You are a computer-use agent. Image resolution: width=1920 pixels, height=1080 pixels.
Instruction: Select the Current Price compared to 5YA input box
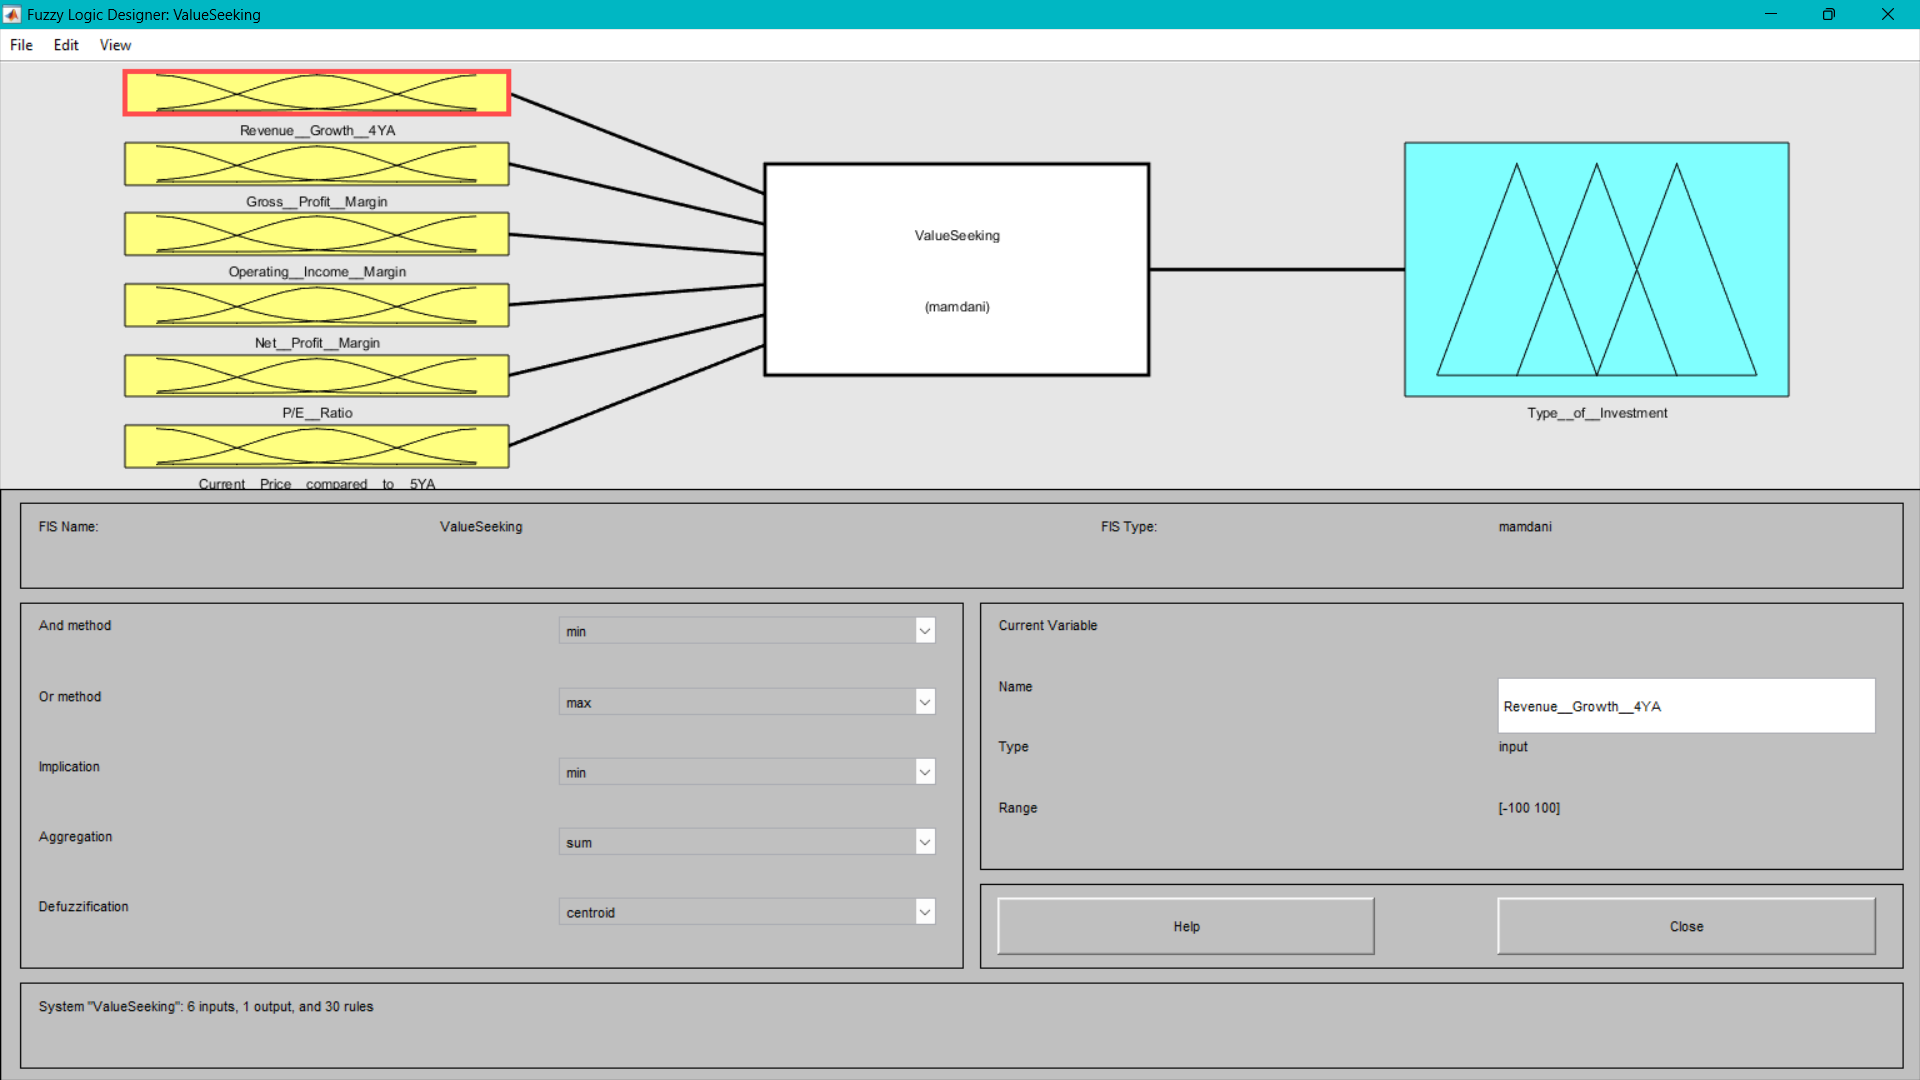pos(316,446)
